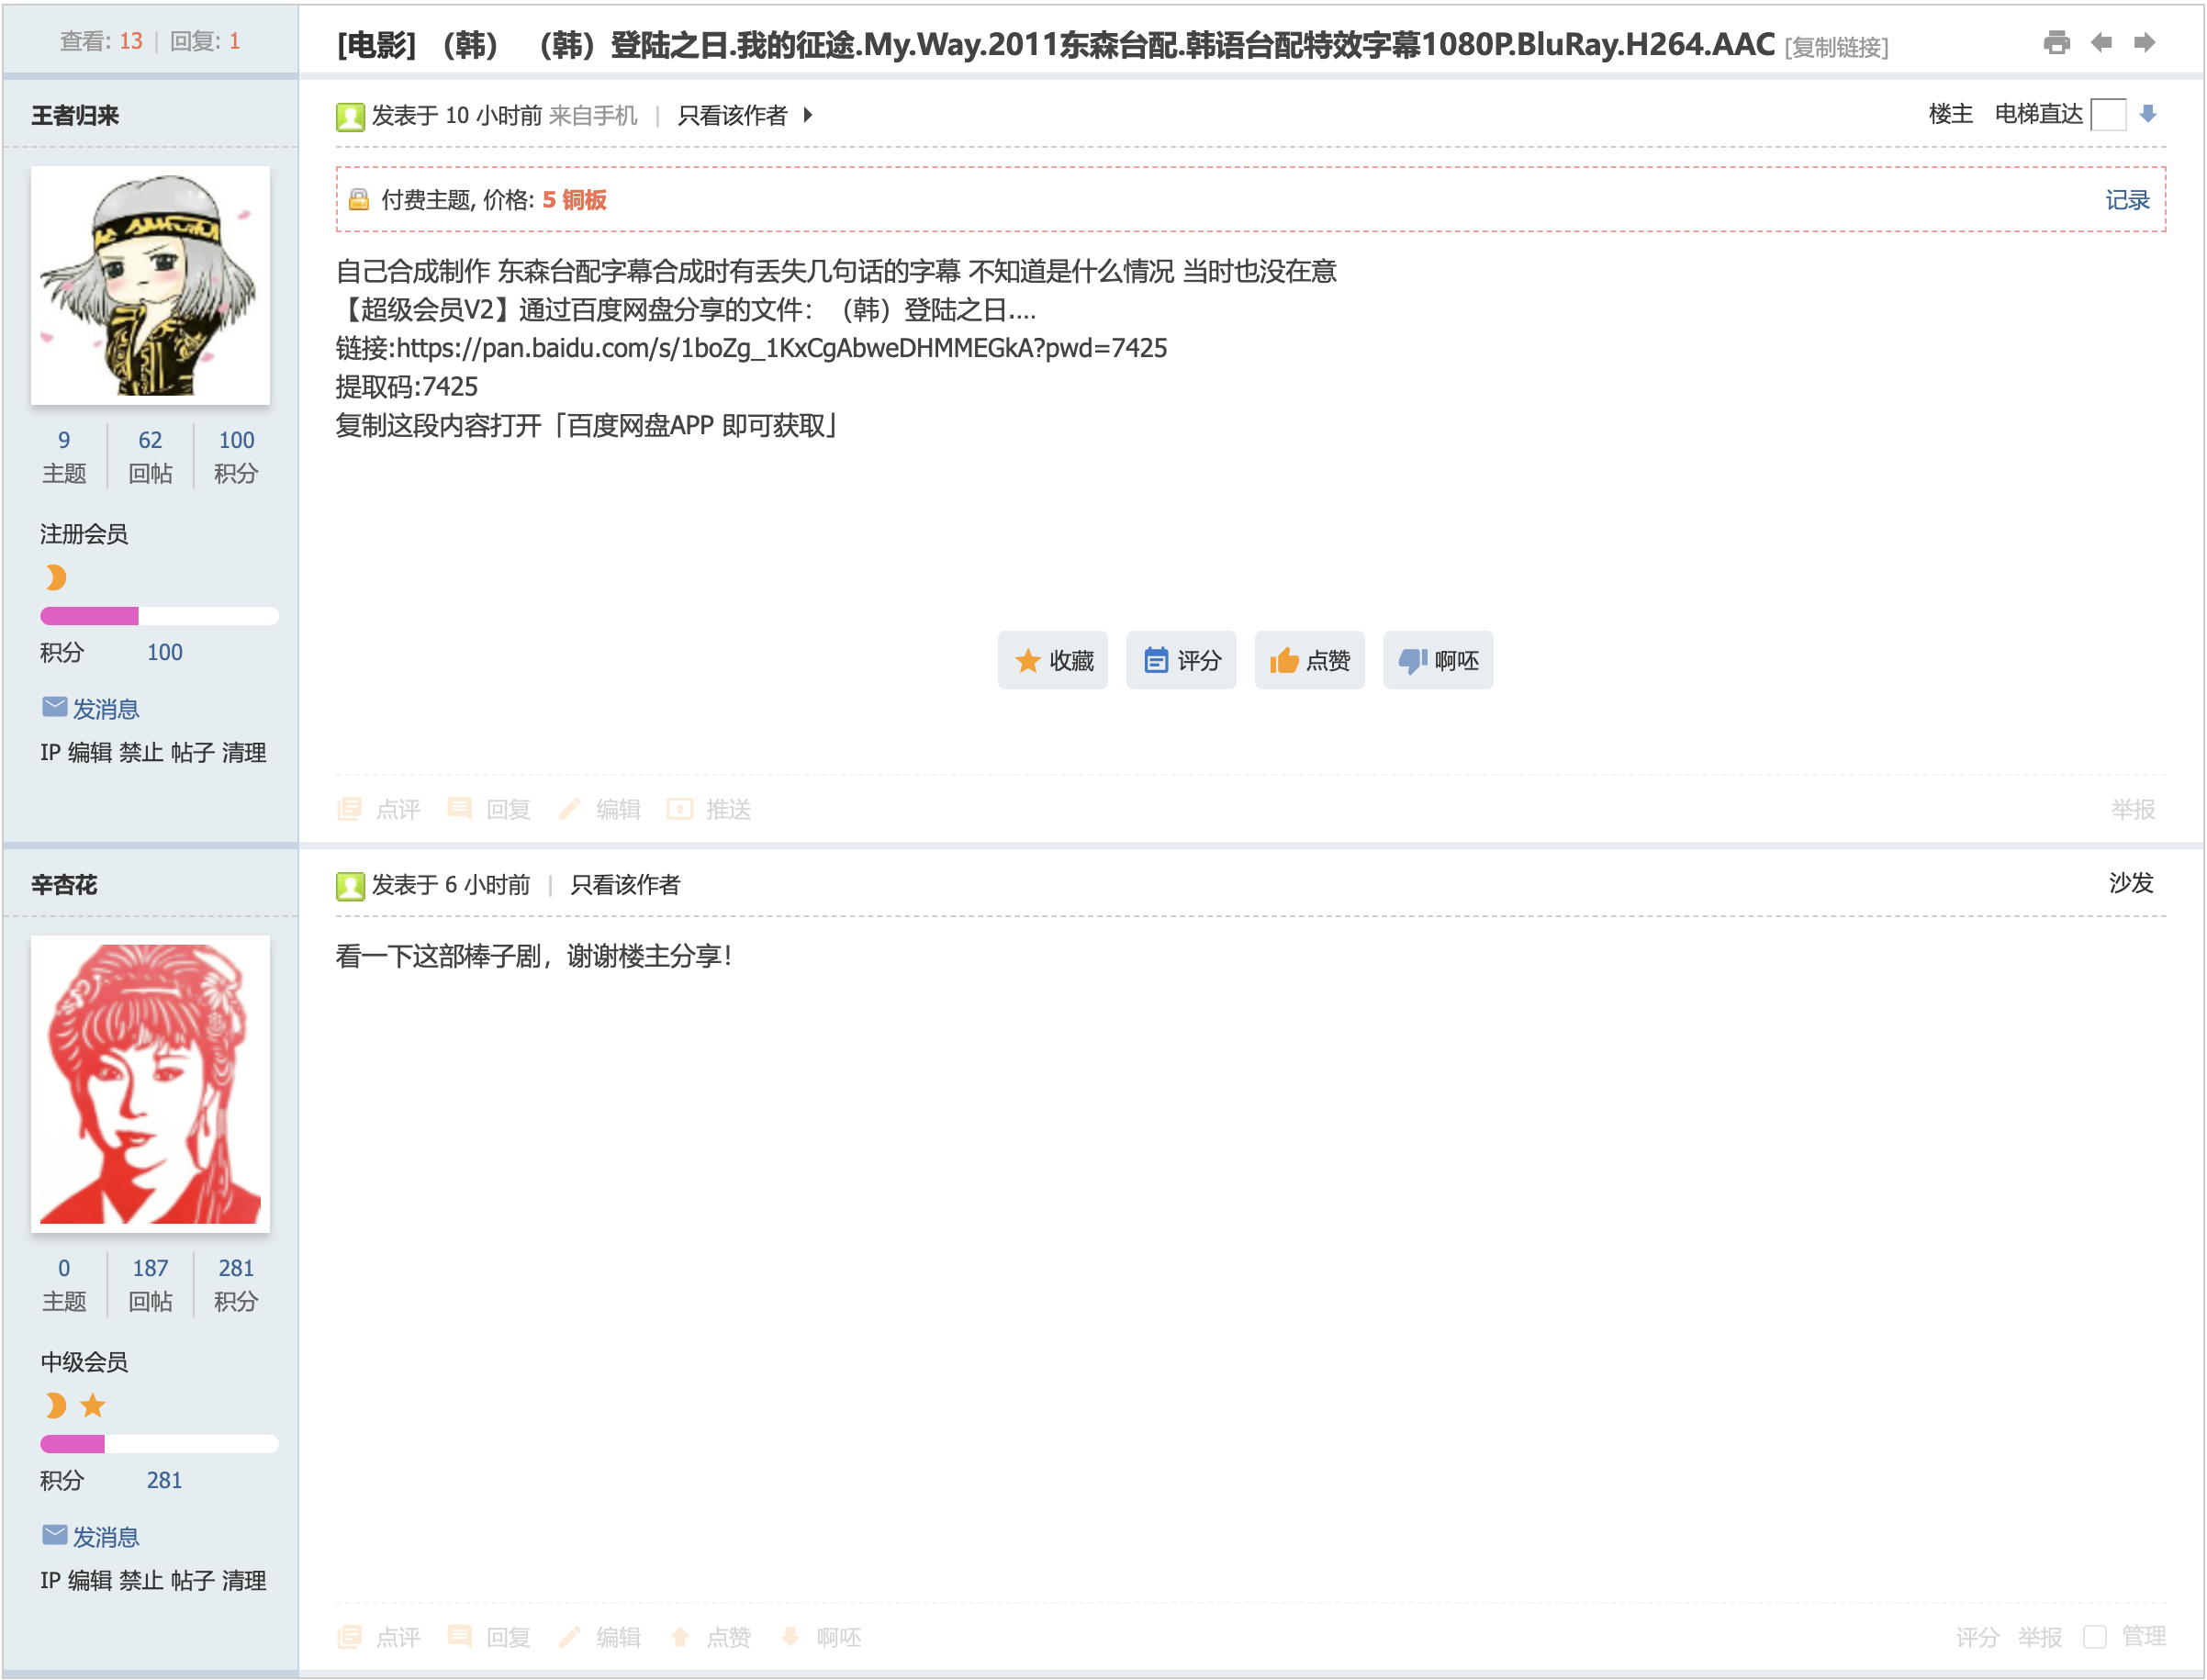Click 王者归来's pink points progress bar
Image resolution: width=2207 pixels, height=1680 pixels.
pyautogui.click(x=158, y=616)
